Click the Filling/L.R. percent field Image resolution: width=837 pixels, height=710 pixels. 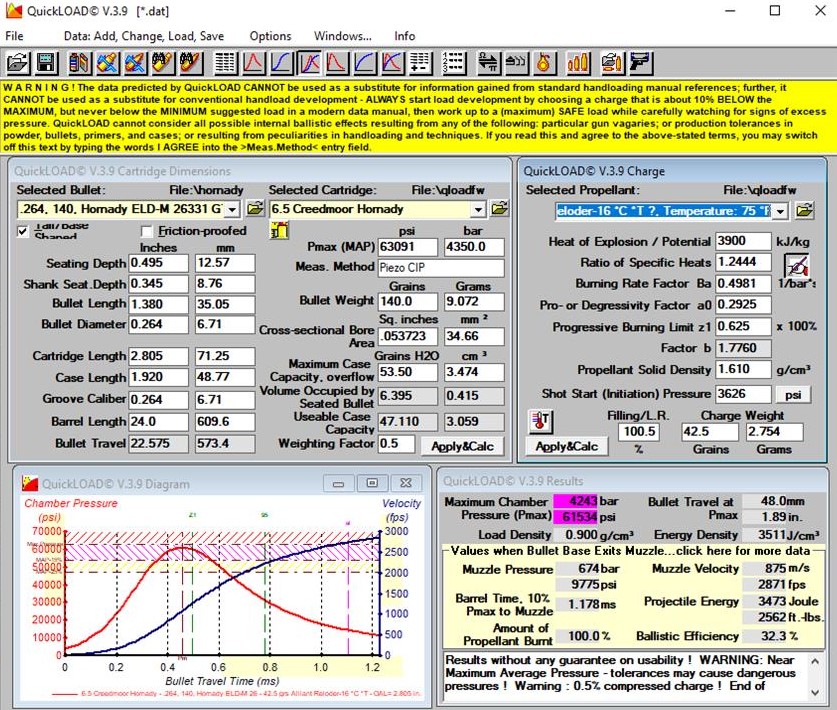click(638, 432)
